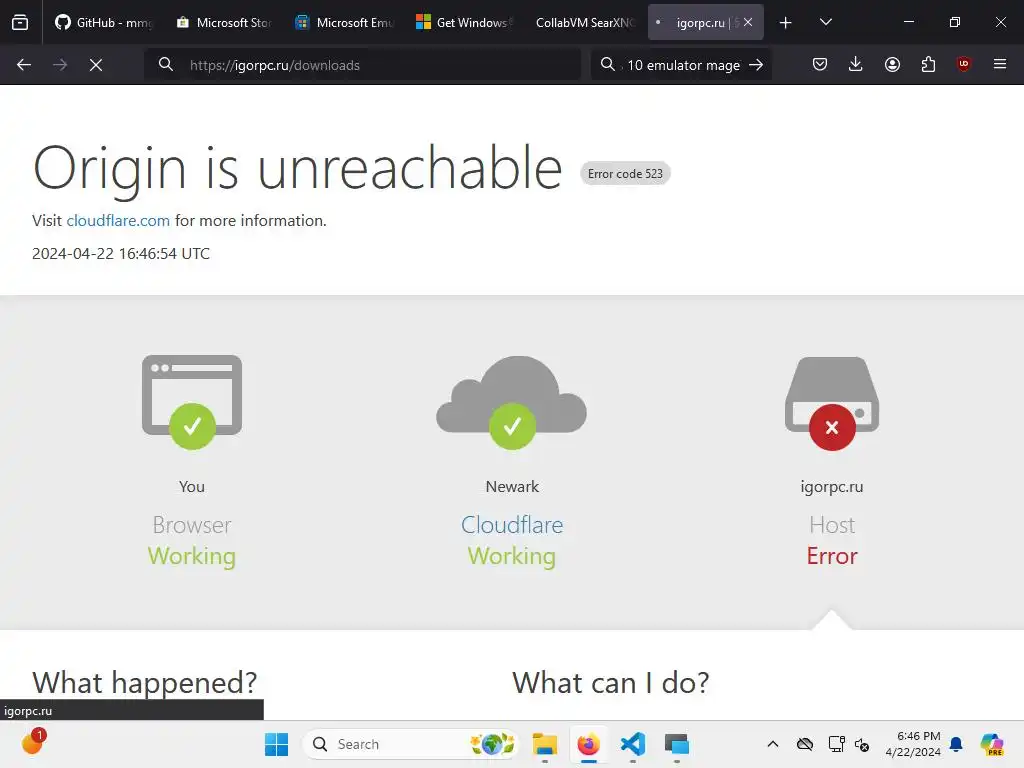Follow the cloudflare.com link
The height and width of the screenshot is (768, 1024).
118,221
